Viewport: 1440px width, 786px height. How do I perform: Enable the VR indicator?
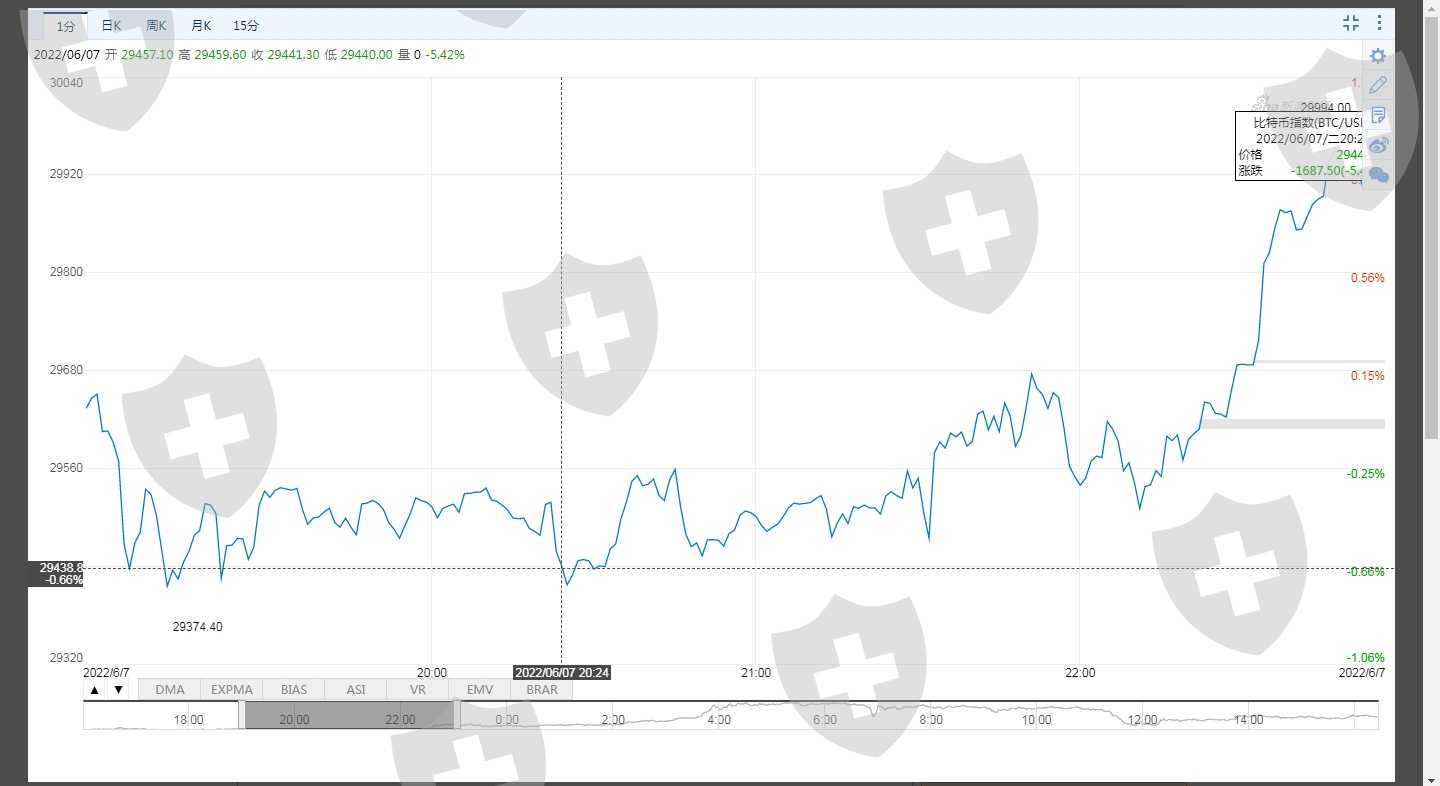[x=418, y=690]
